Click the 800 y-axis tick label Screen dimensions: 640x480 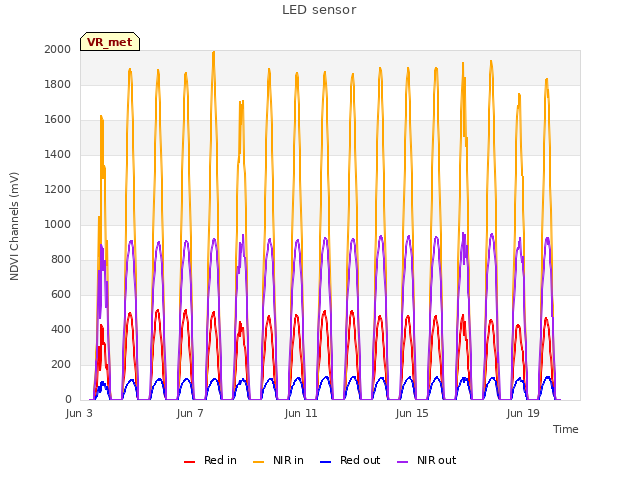point(61,260)
